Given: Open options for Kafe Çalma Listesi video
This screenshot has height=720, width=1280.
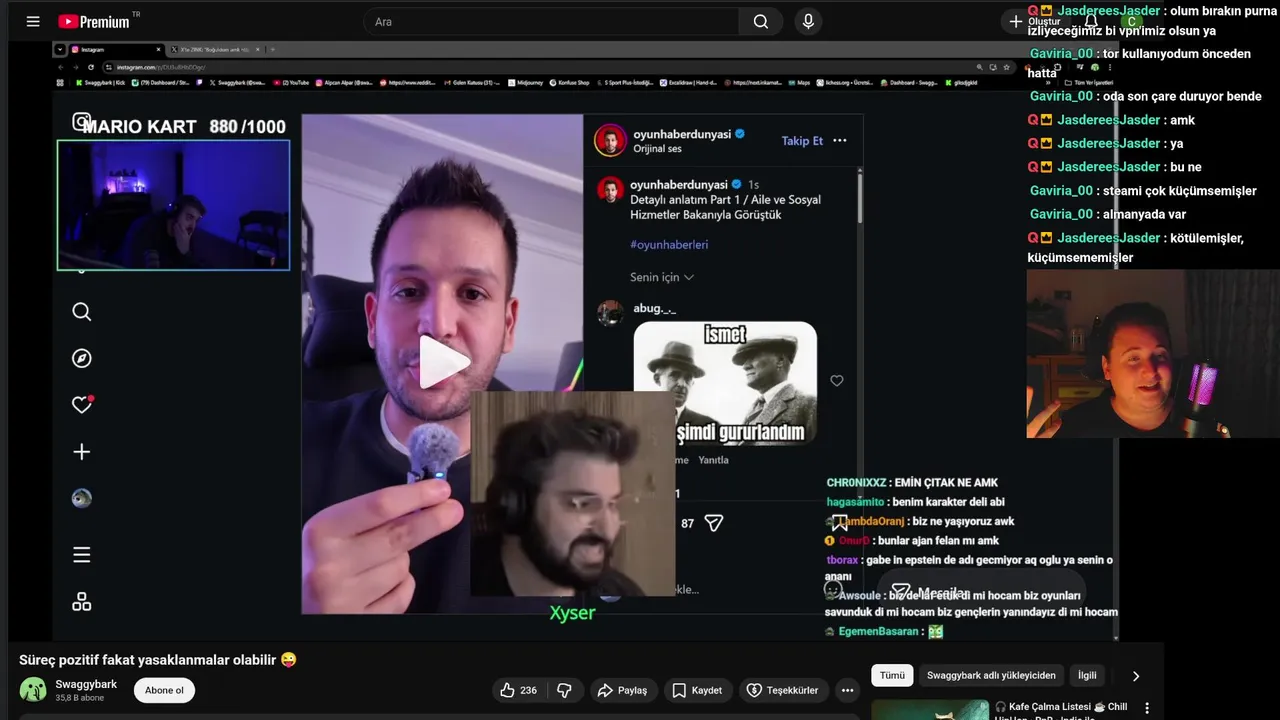Looking at the screenshot, I should [x=1147, y=708].
